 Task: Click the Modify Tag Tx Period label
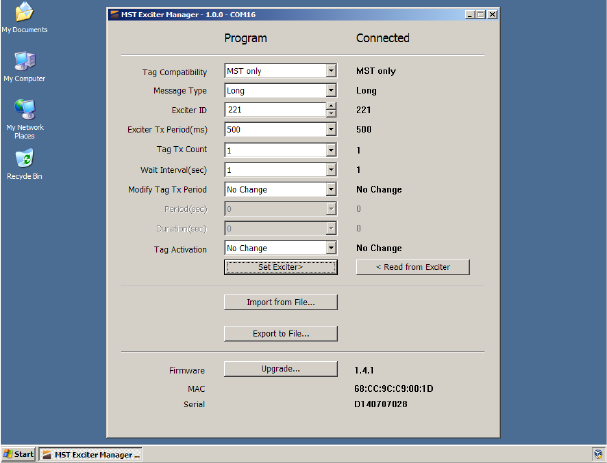click(167, 190)
